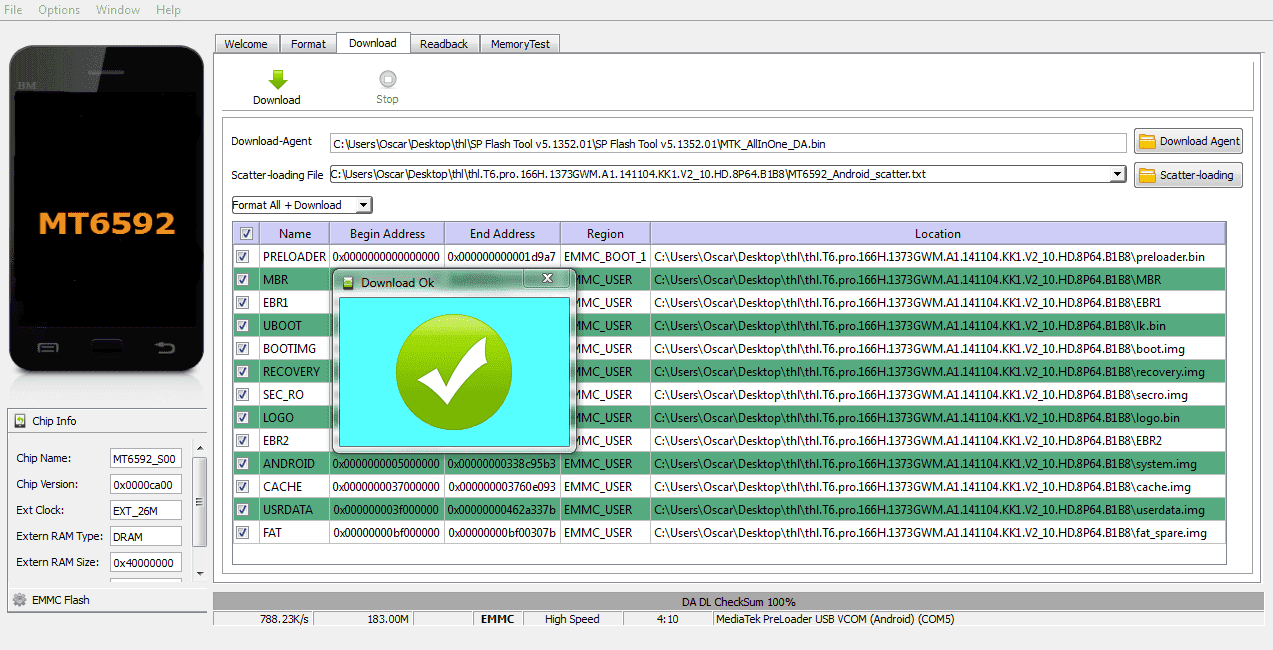Click the userdata.img location cell

click(x=938, y=510)
